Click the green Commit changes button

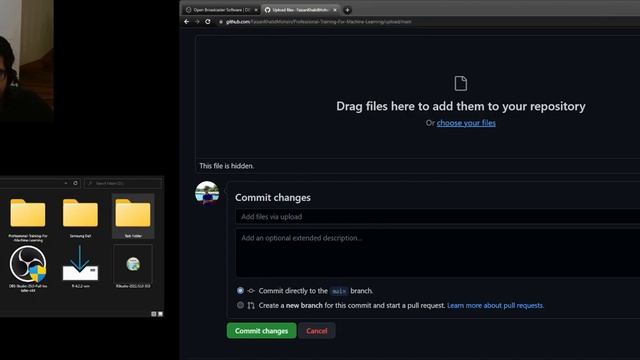262,331
